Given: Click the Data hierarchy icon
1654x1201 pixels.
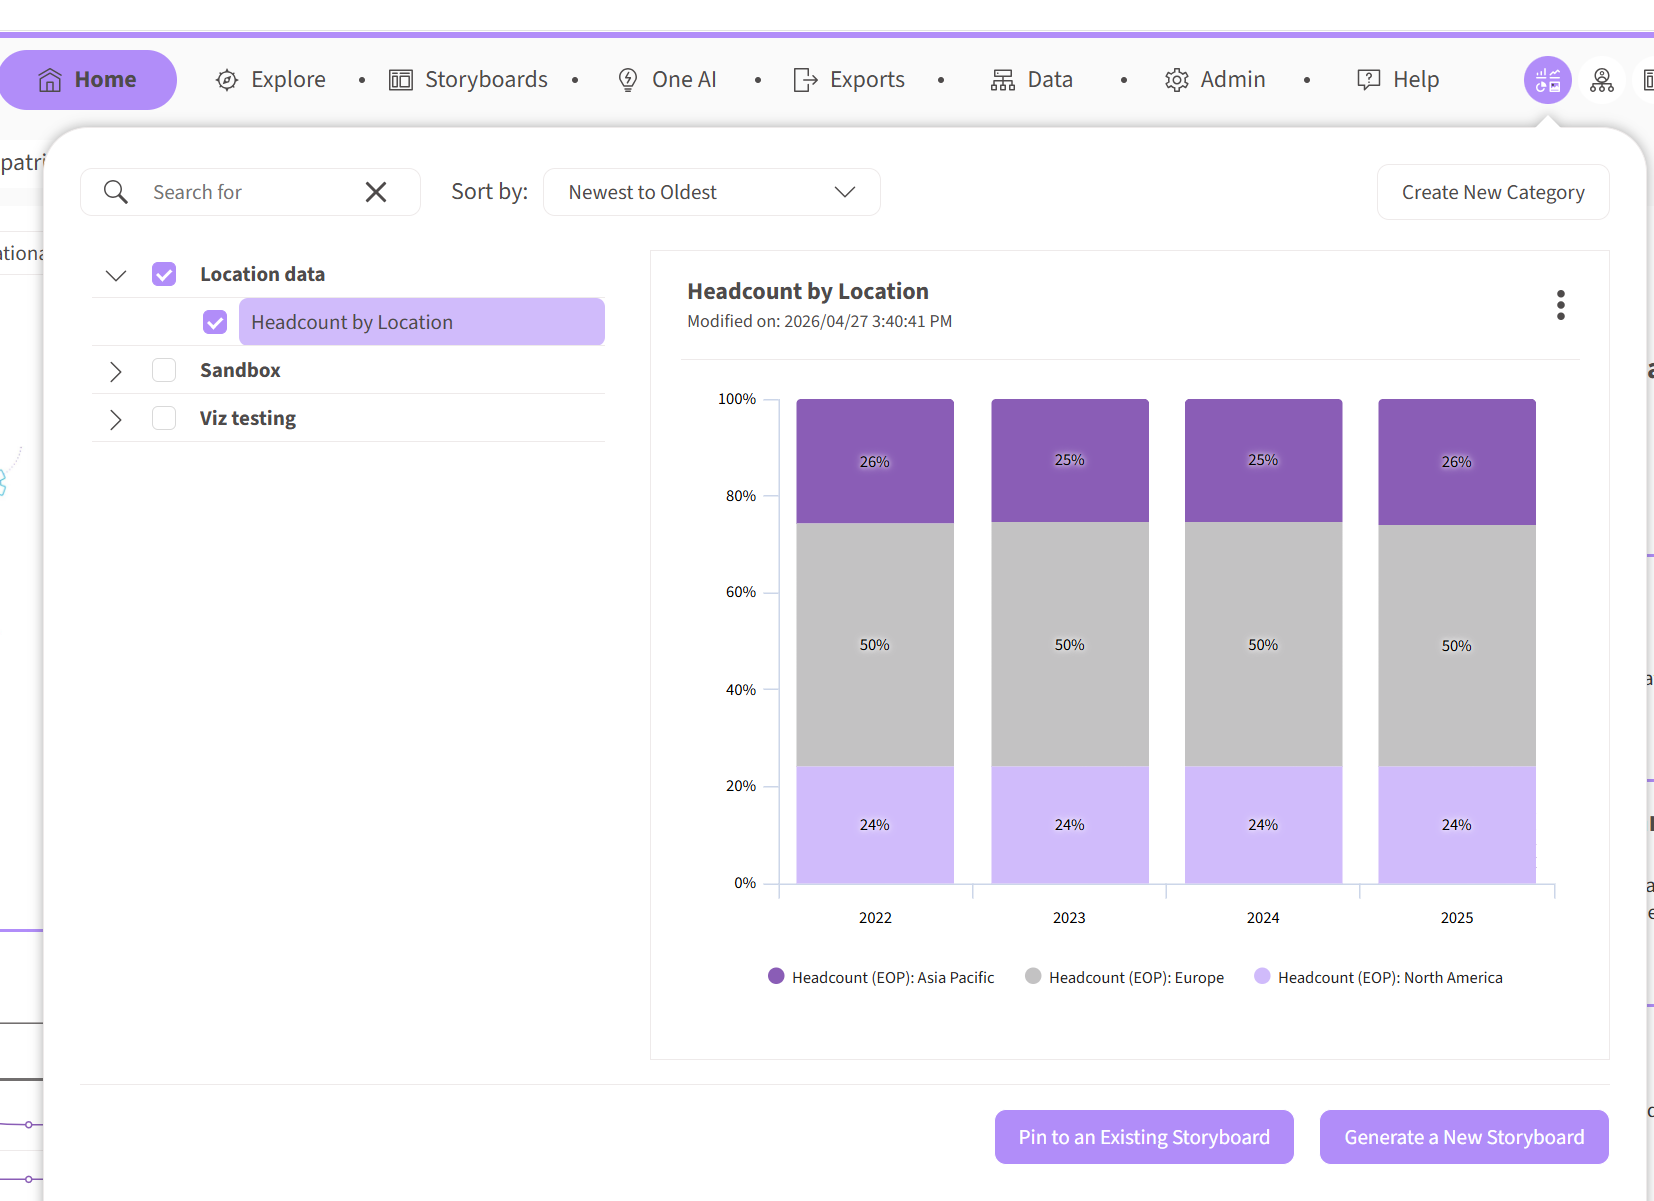Looking at the screenshot, I should [1002, 80].
